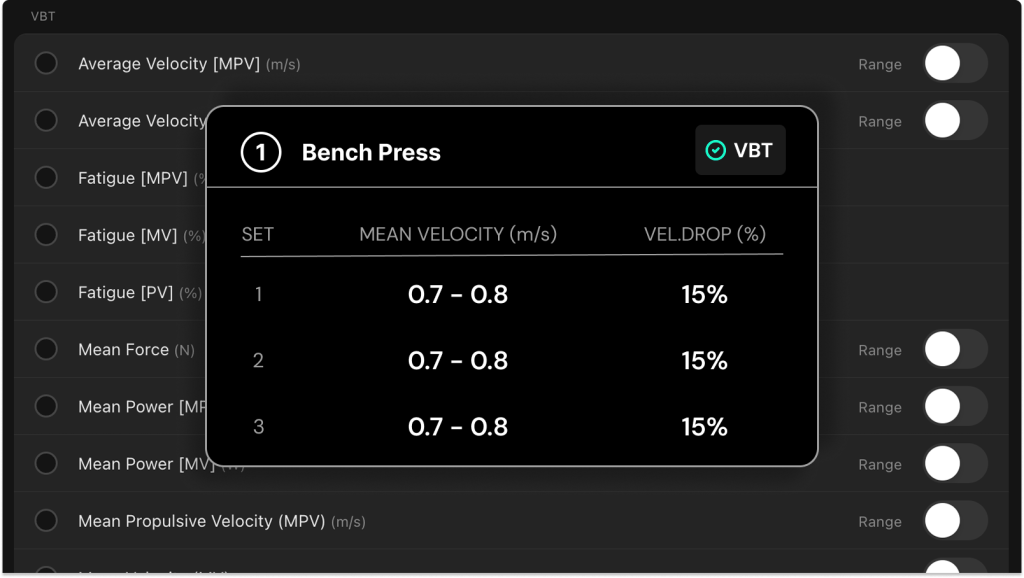Select Mean Propulsive Velocity (MPV) radio button

click(x=46, y=520)
